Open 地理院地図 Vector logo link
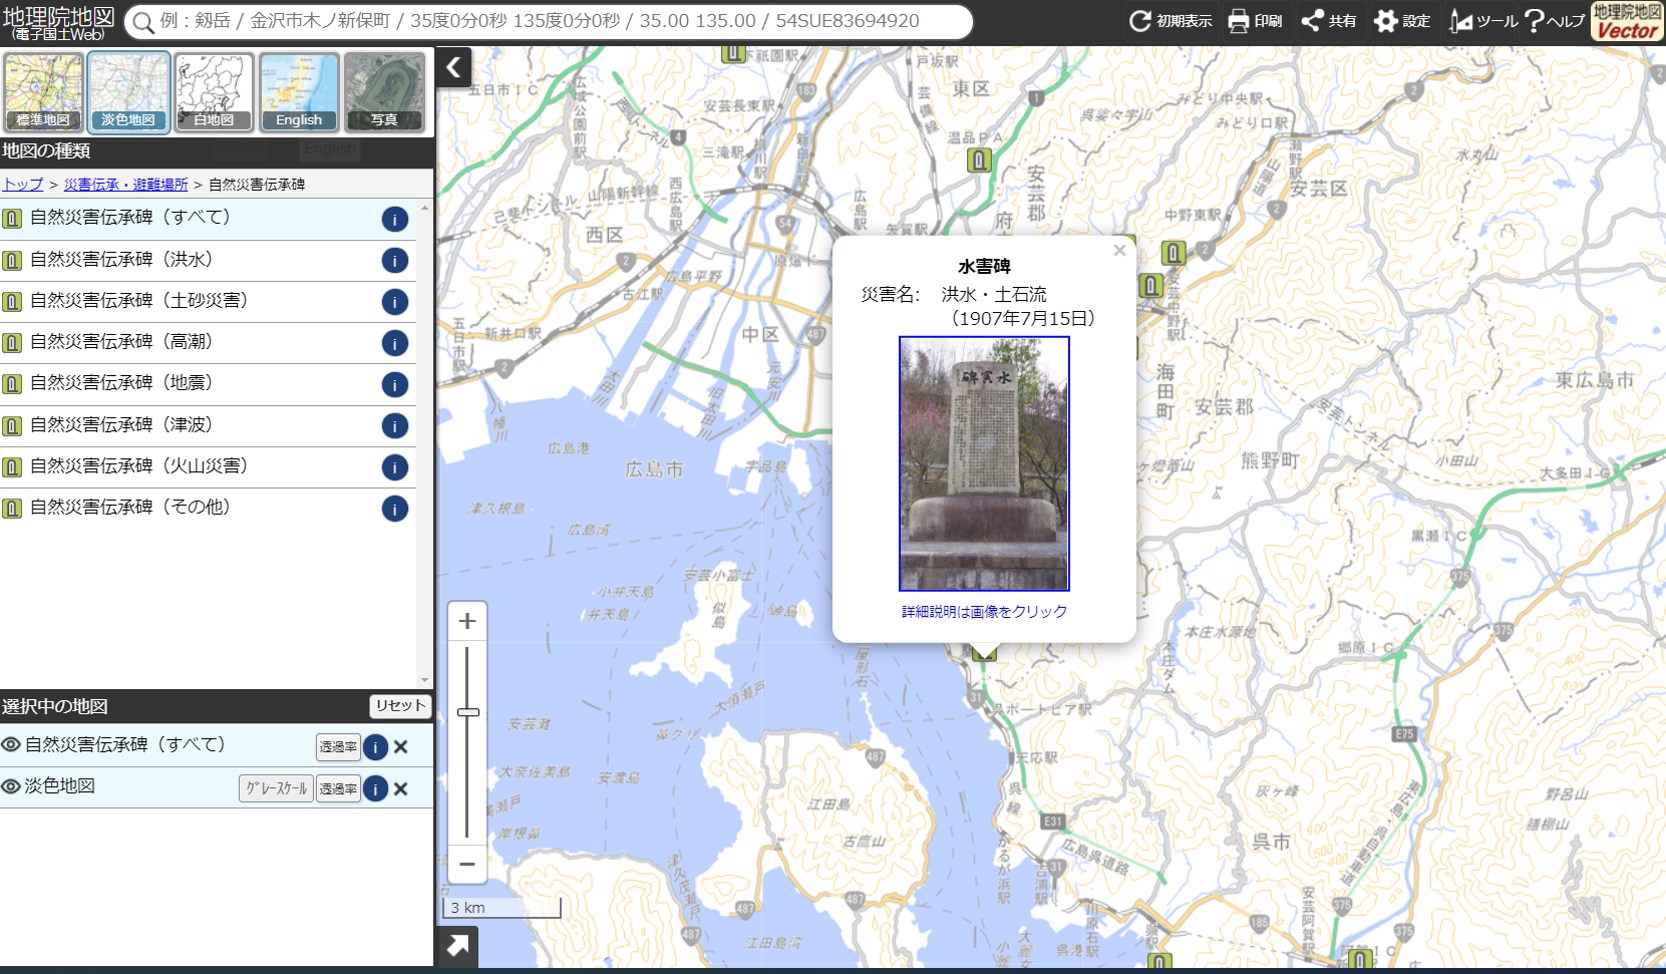Image resolution: width=1666 pixels, height=974 pixels. pos(1626,21)
